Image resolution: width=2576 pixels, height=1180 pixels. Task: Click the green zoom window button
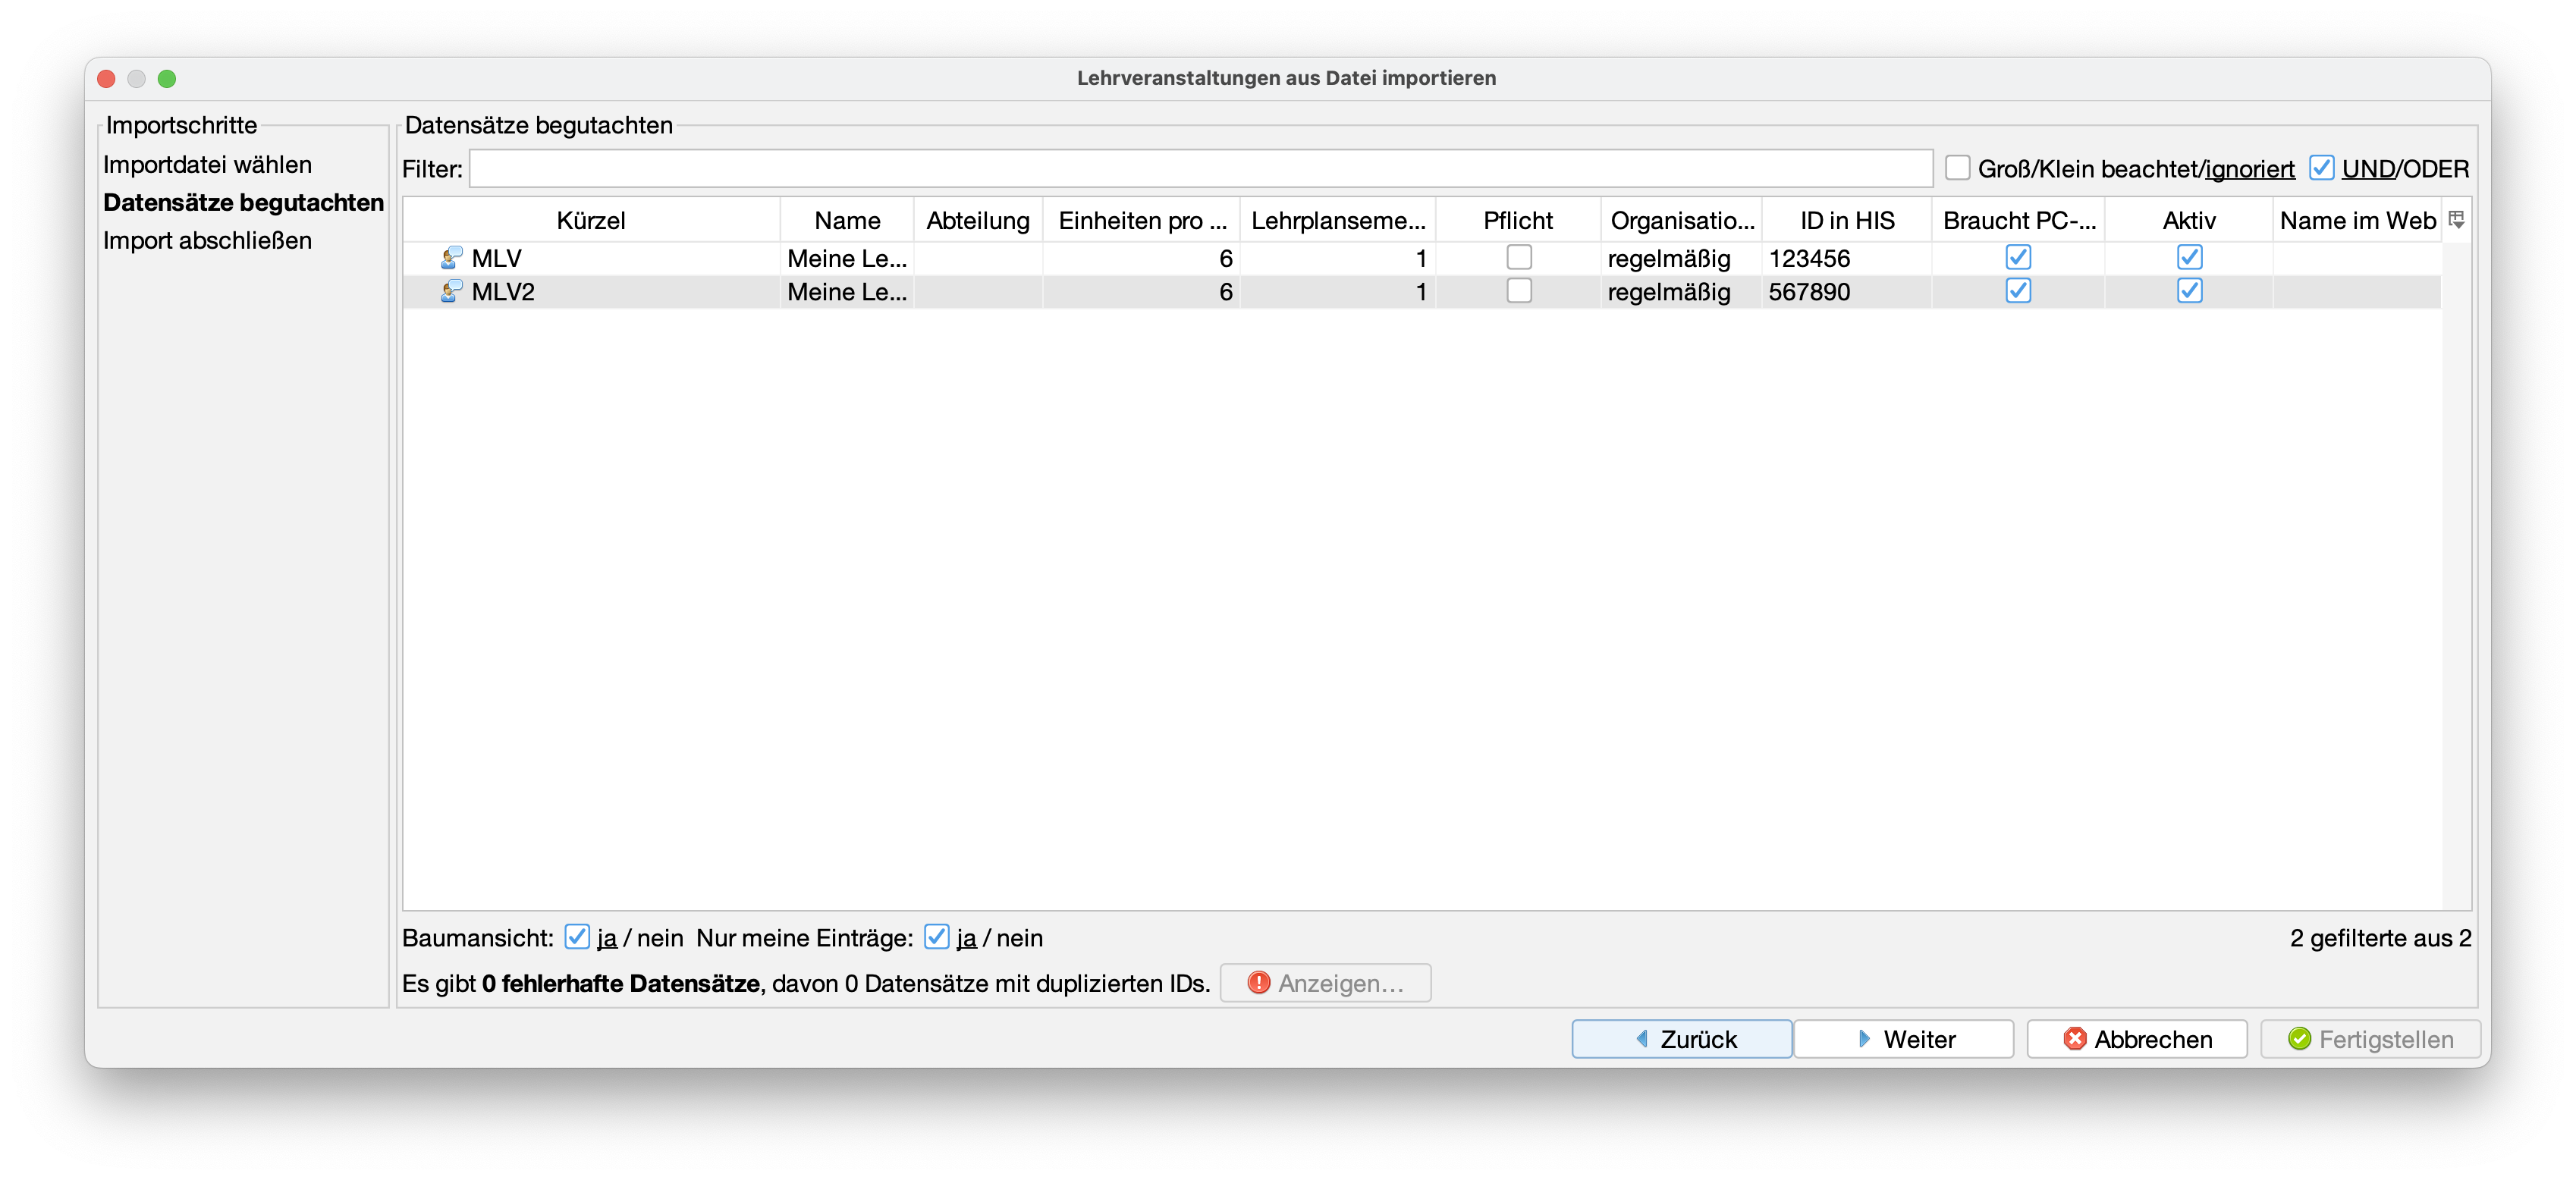click(x=167, y=78)
